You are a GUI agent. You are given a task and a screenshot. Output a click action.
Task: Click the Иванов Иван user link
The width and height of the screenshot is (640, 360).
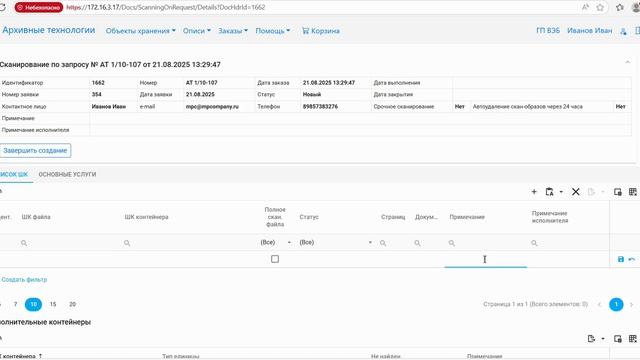pyautogui.click(x=589, y=31)
